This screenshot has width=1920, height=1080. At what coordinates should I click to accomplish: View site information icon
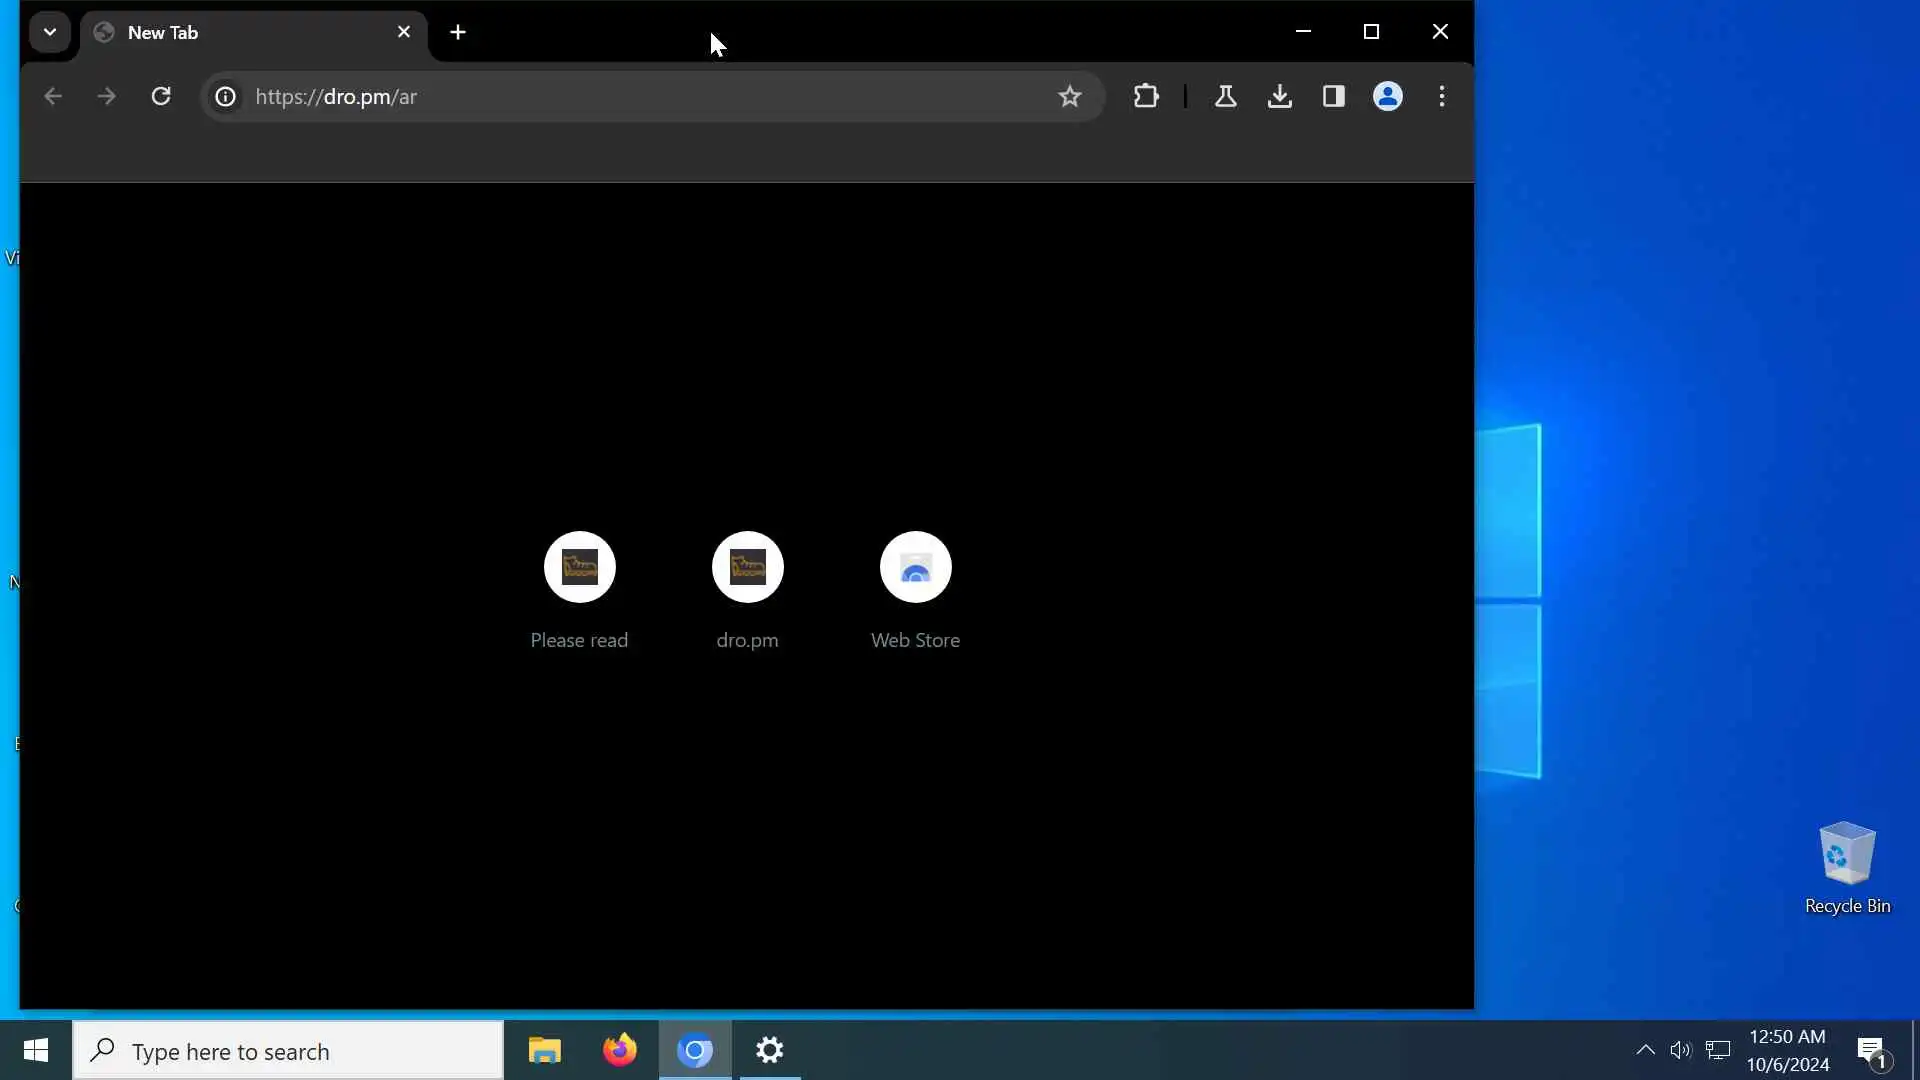pyautogui.click(x=226, y=96)
